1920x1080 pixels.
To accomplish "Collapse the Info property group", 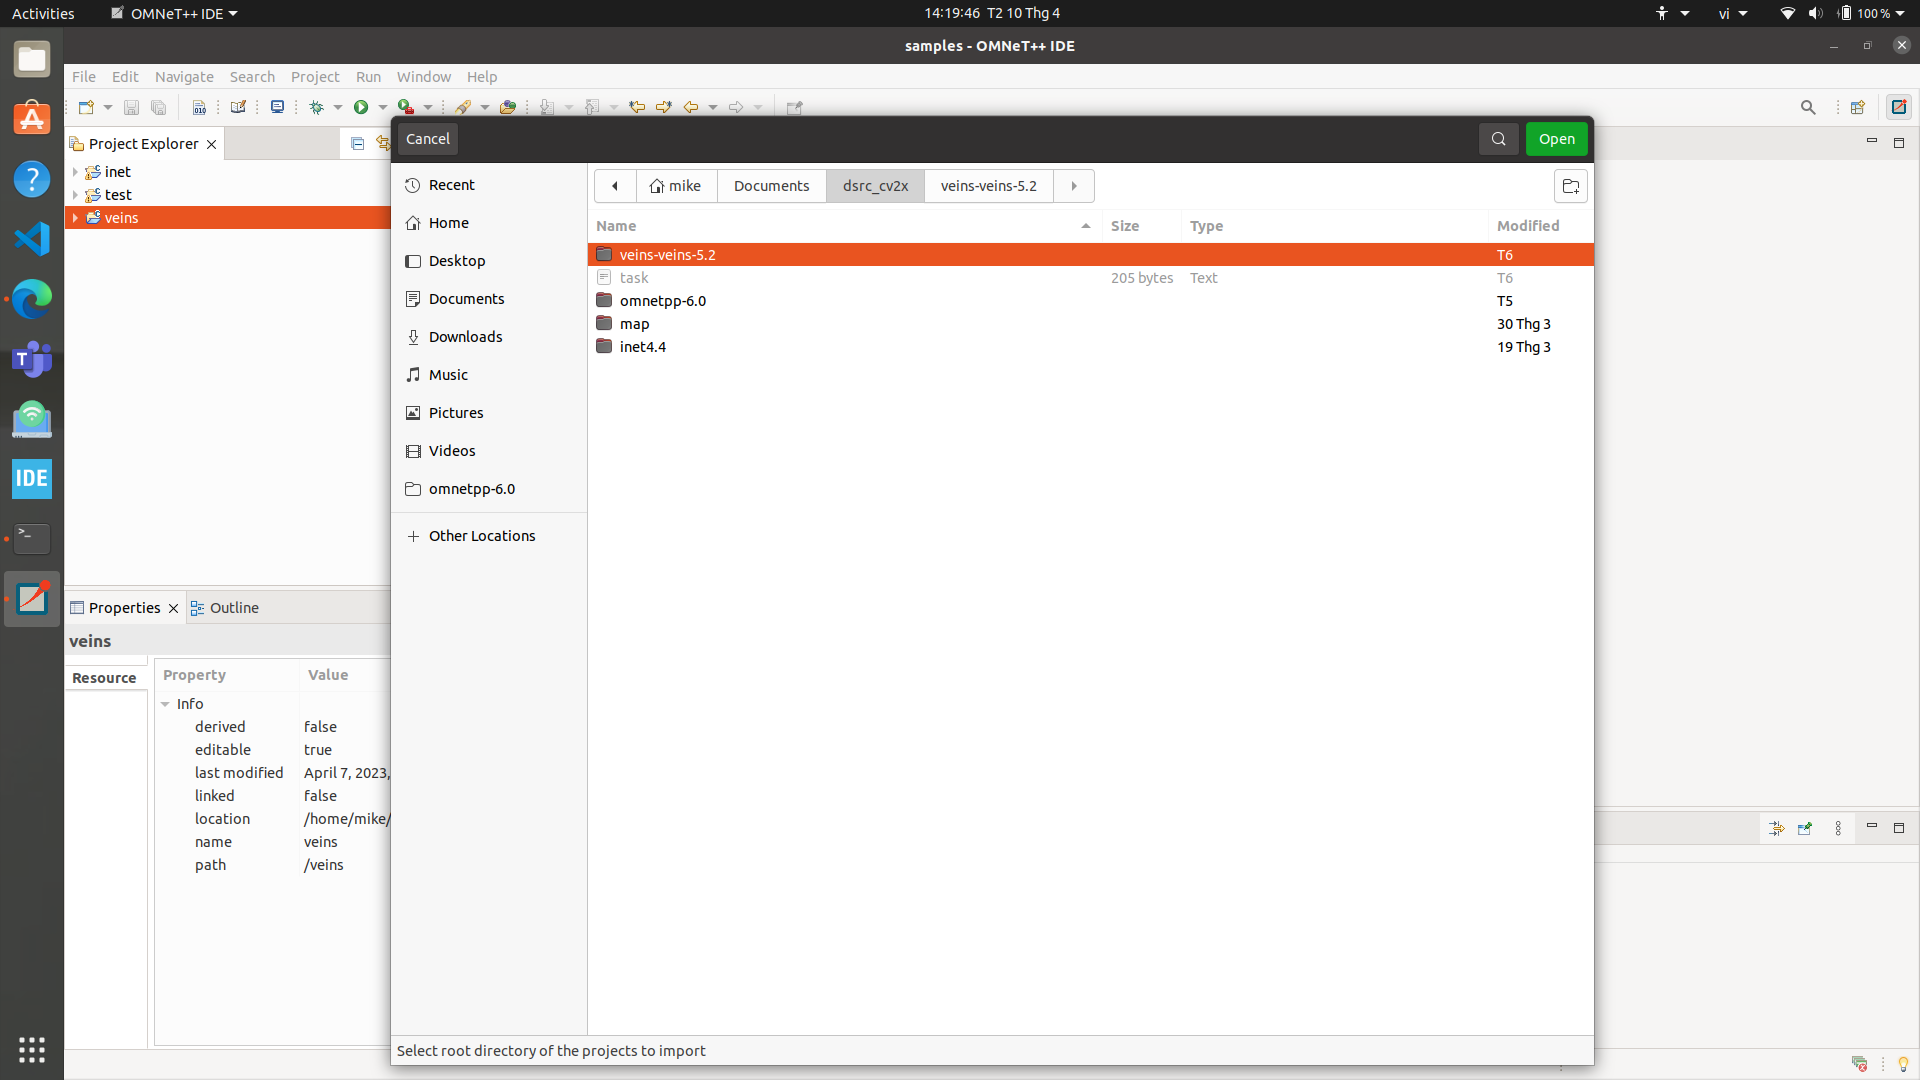I will (166, 704).
